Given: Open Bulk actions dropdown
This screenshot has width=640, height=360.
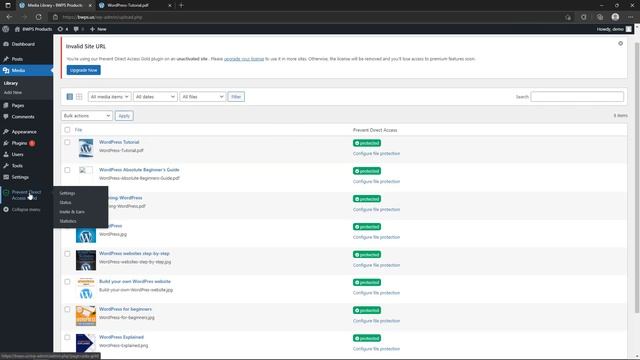Looking at the screenshot, I should tap(87, 116).
